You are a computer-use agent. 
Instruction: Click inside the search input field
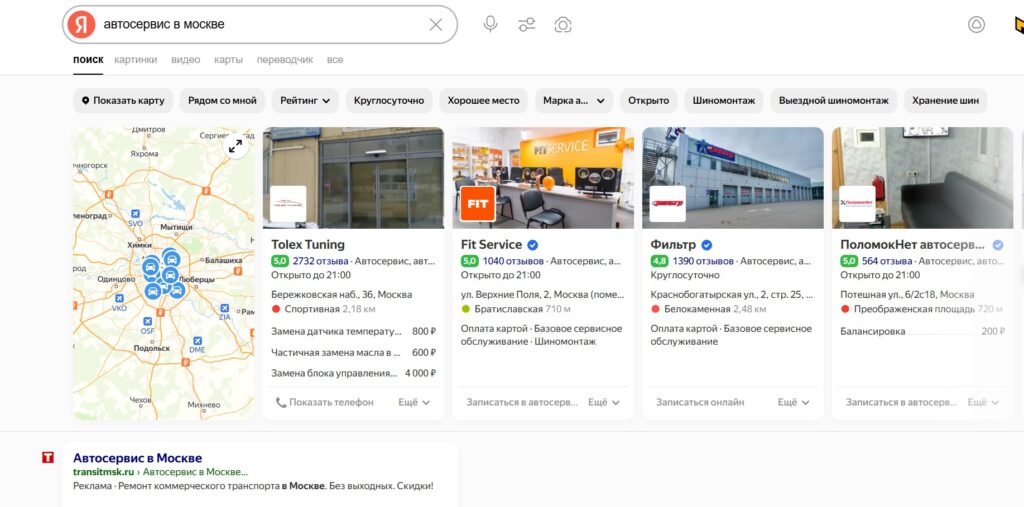261,25
